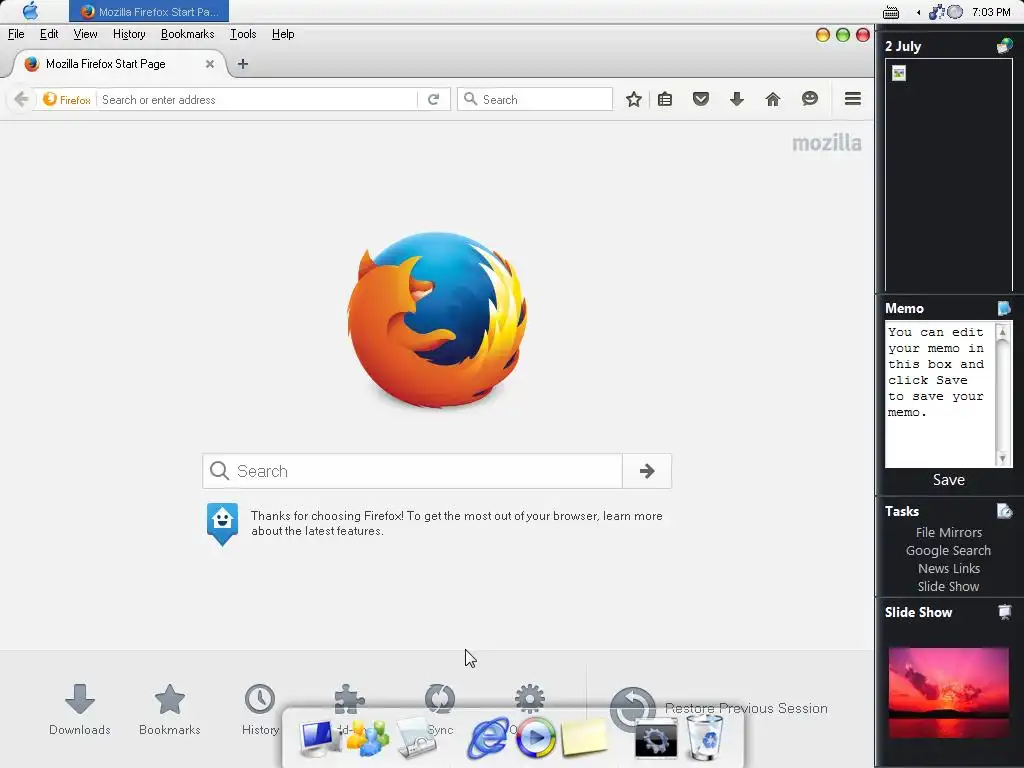Open History from the start page launcher

[x=260, y=710]
